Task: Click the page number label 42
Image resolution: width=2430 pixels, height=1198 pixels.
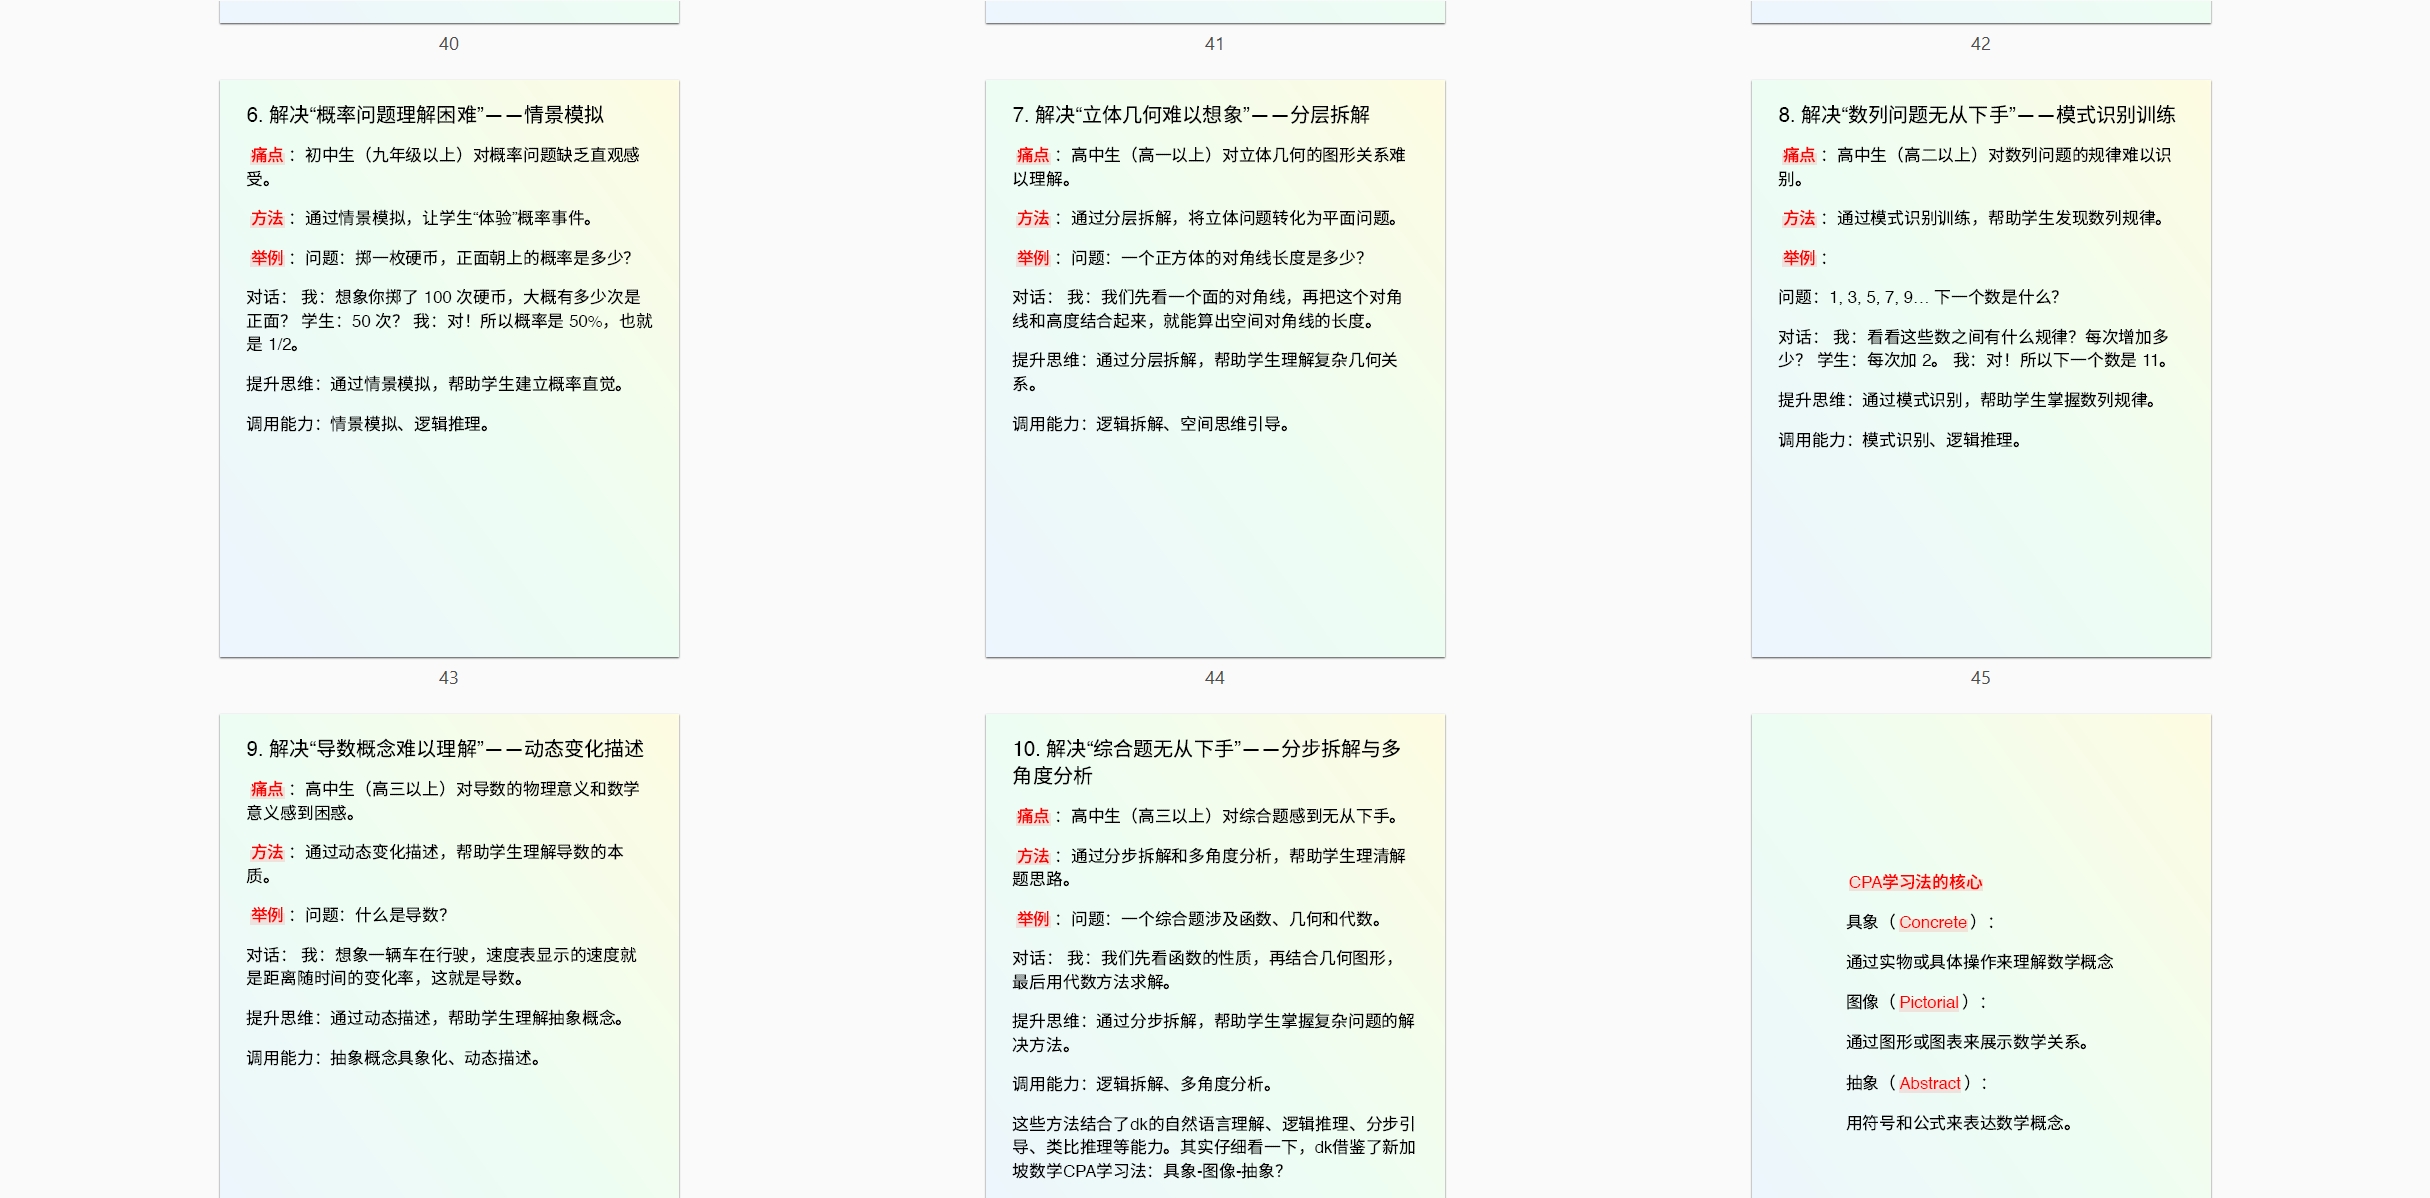Action: pos(1980,44)
